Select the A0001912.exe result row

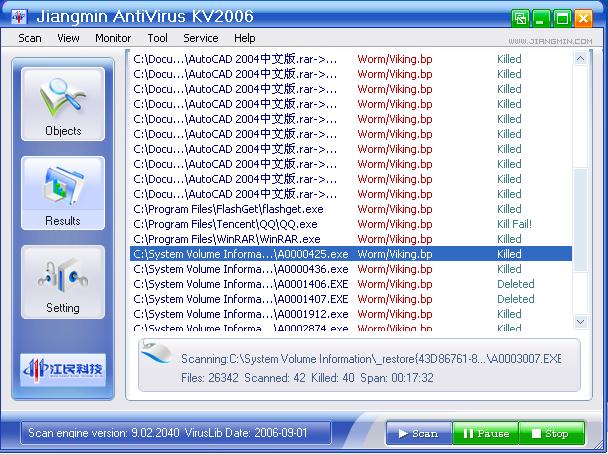click(x=351, y=314)
